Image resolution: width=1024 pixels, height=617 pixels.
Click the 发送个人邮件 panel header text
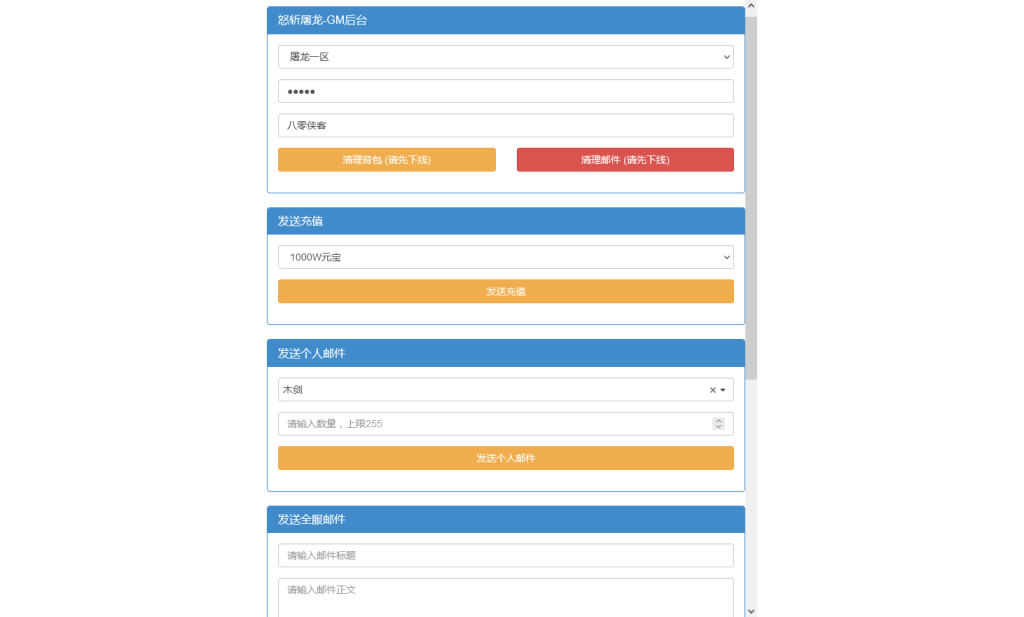point(312,353)
